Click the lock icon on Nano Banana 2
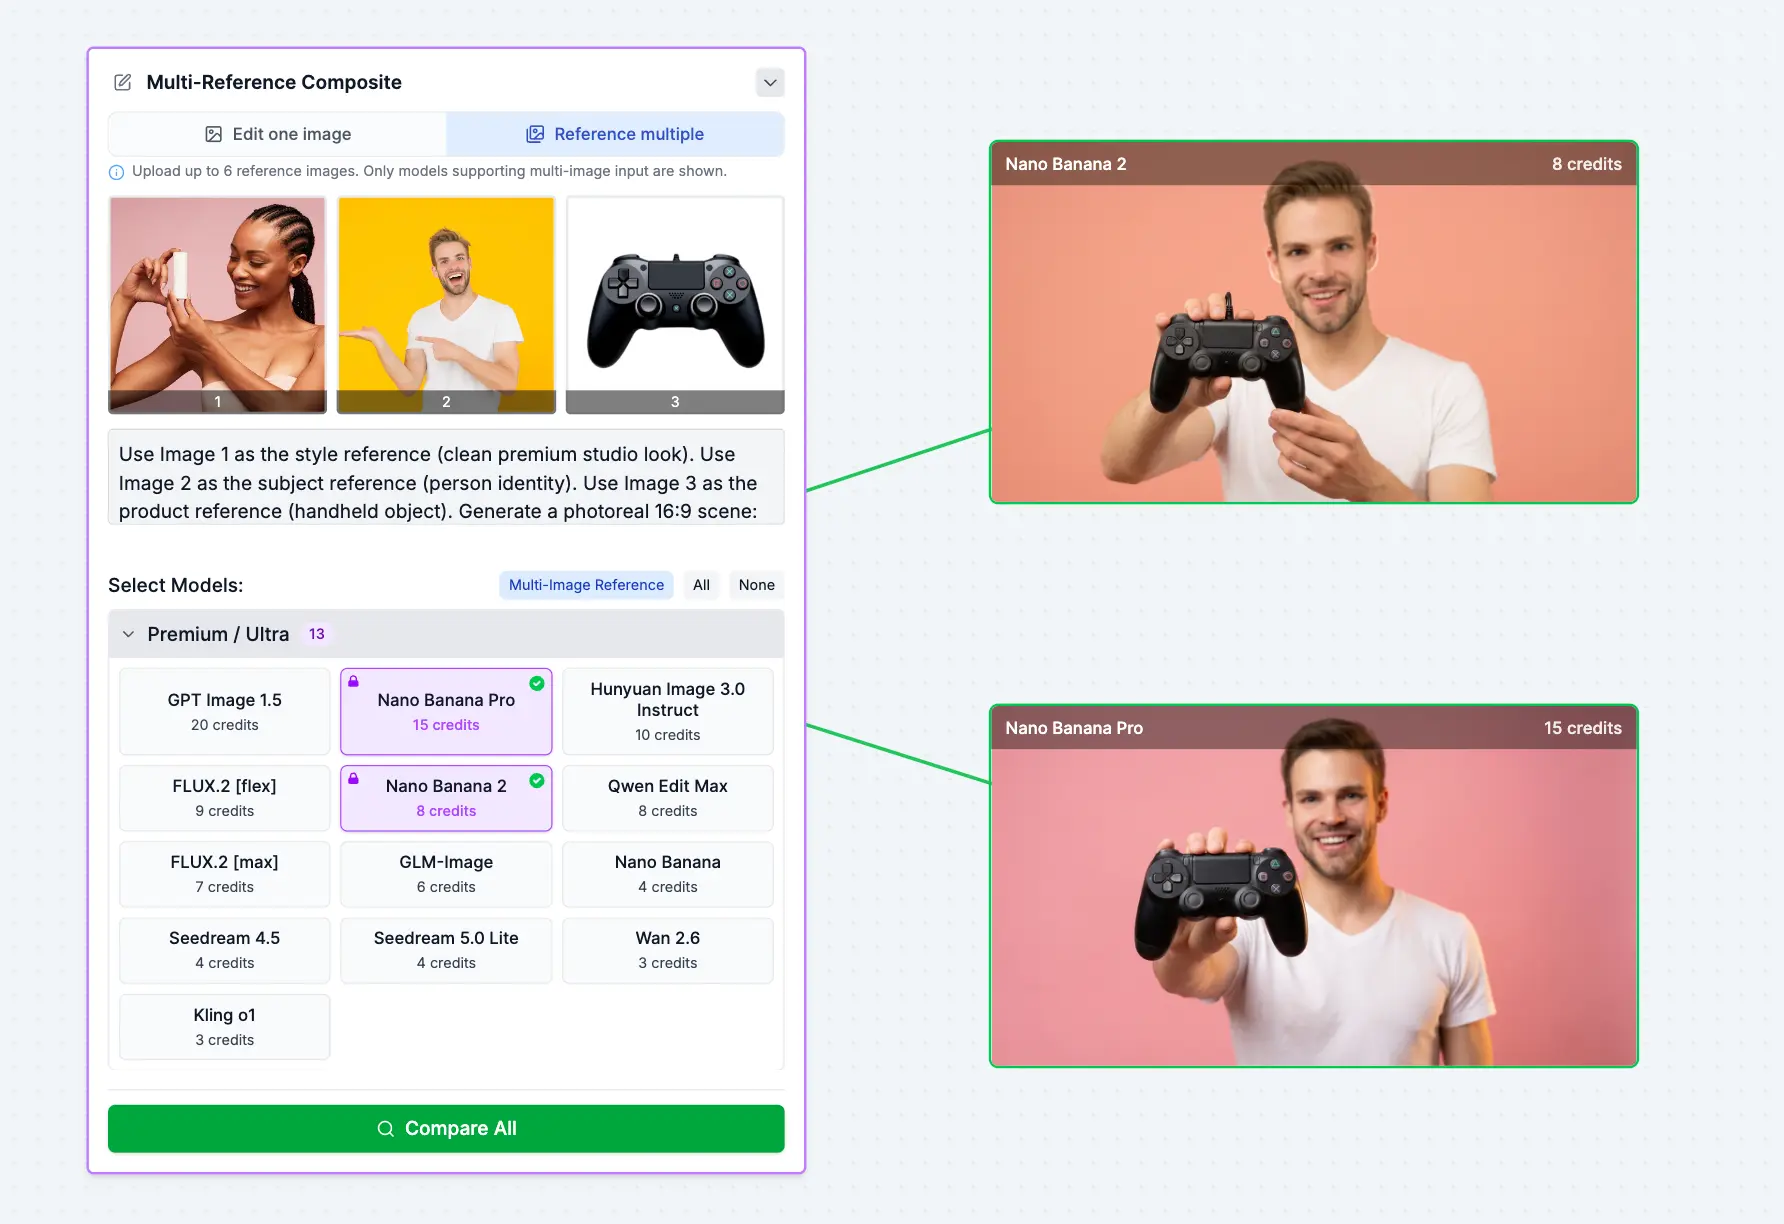 click(353, 778)
